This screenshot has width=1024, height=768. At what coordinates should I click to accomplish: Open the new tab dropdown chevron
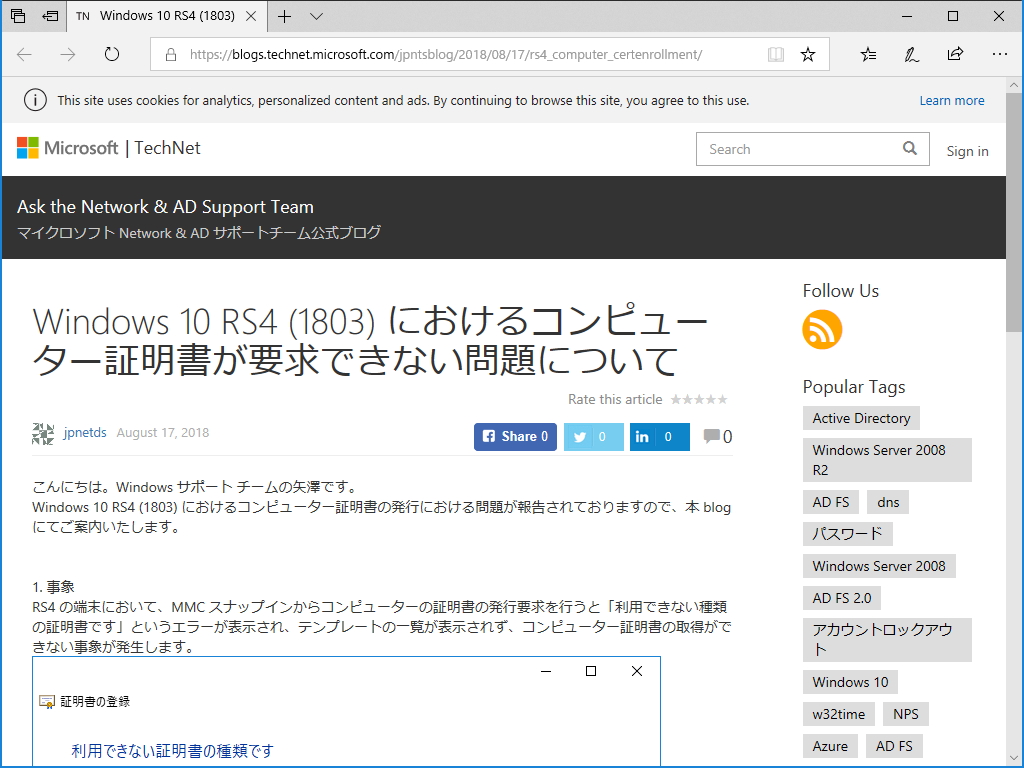click(316, 16)
